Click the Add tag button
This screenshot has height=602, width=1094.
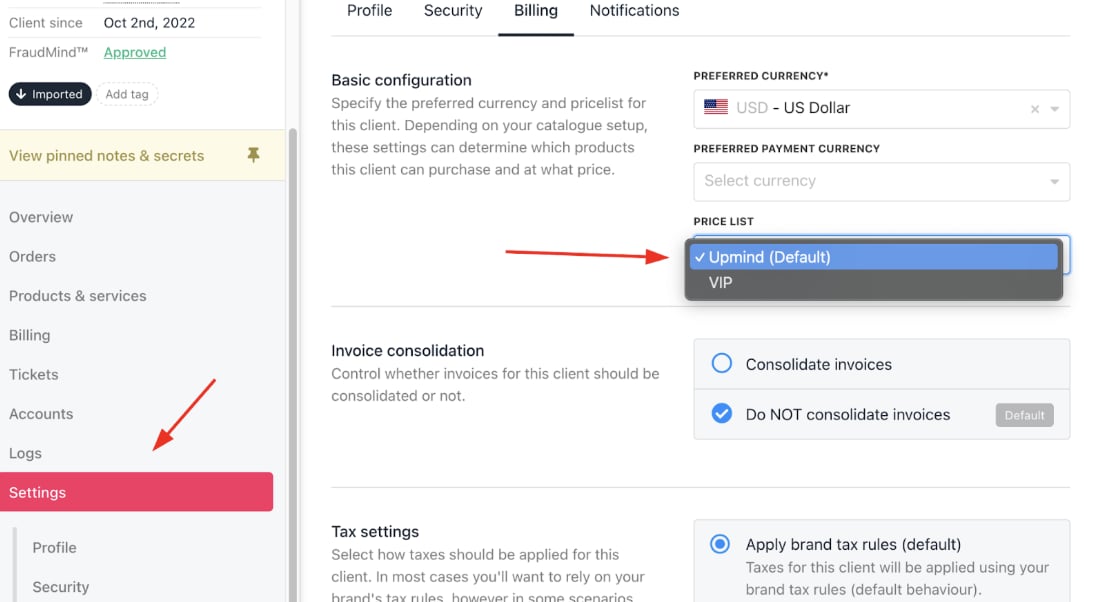pyautogui.click(x=127, y=94)
